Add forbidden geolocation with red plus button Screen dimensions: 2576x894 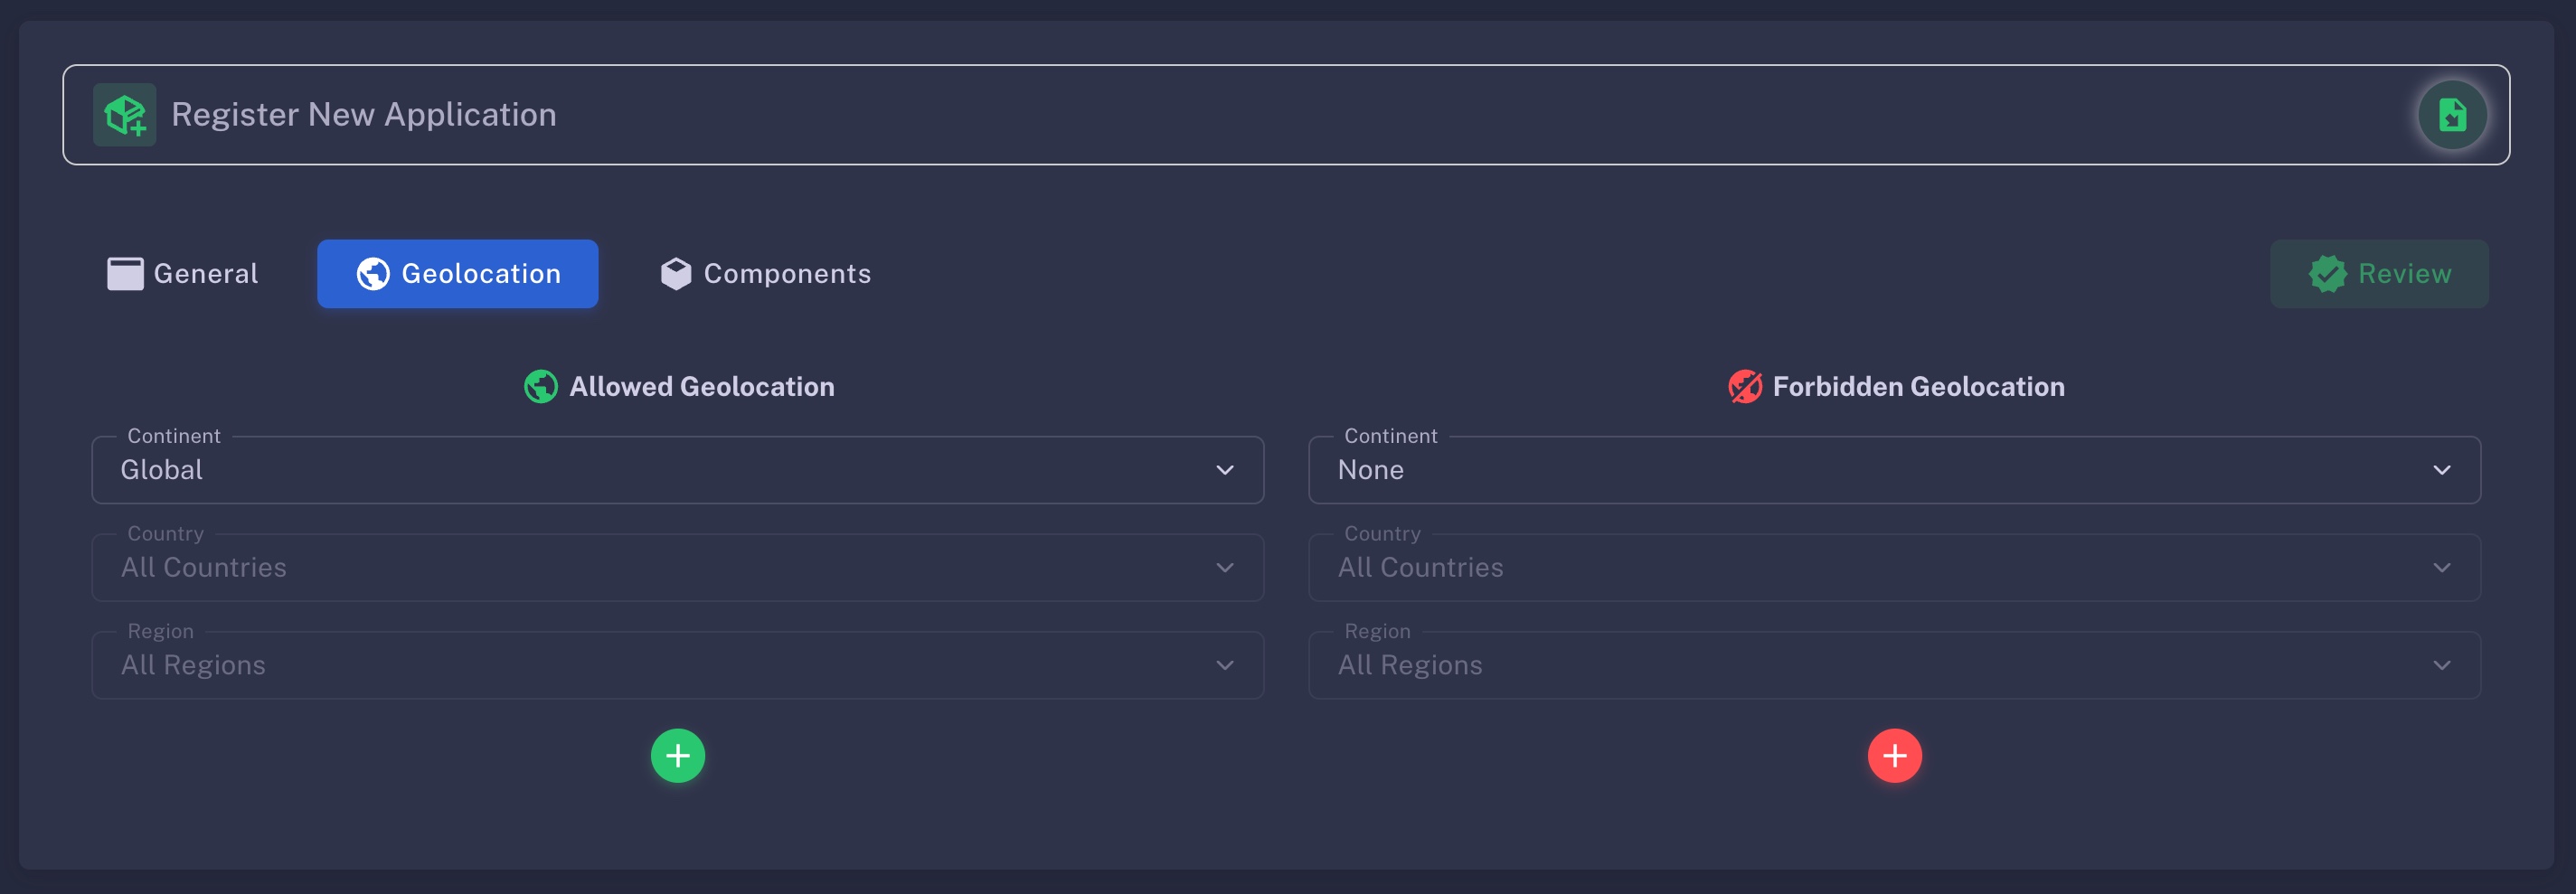[1894, 755]
